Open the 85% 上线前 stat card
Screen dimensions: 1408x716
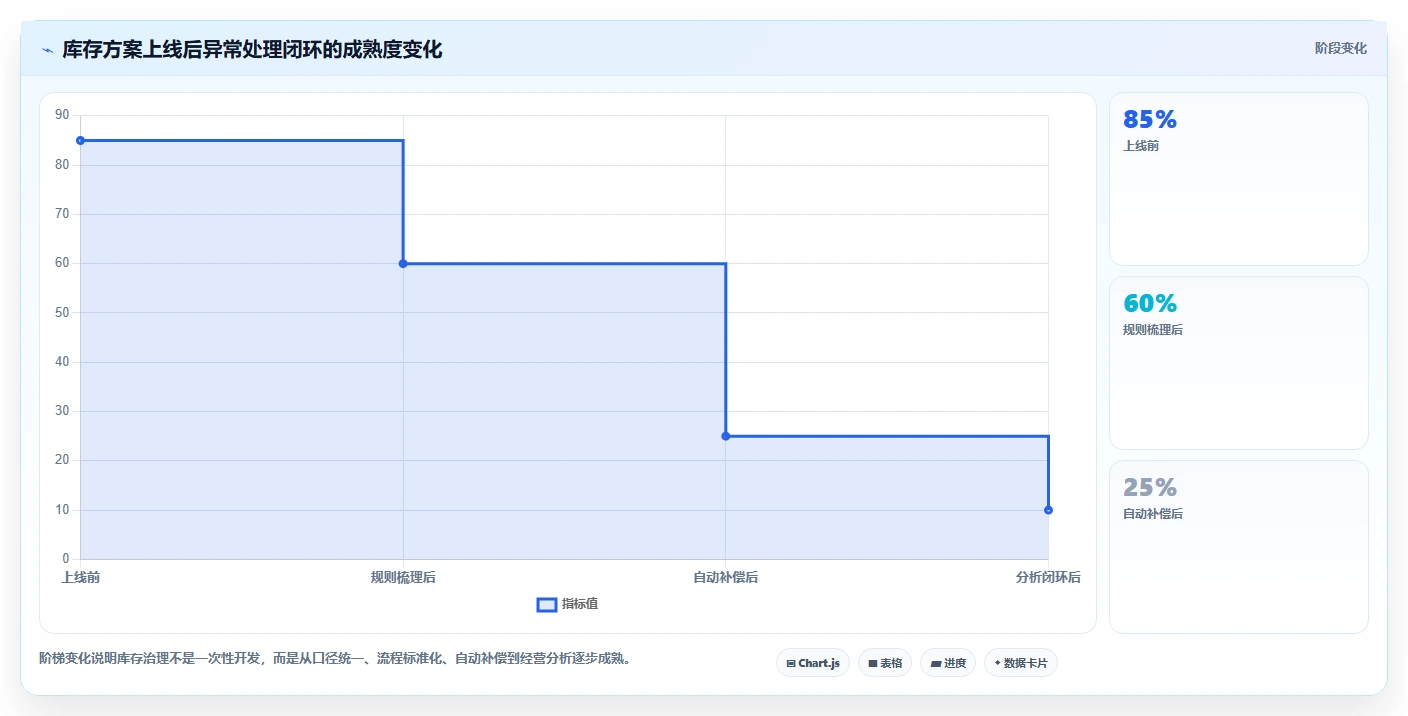pyautogui.click(x=1239, y=179)
